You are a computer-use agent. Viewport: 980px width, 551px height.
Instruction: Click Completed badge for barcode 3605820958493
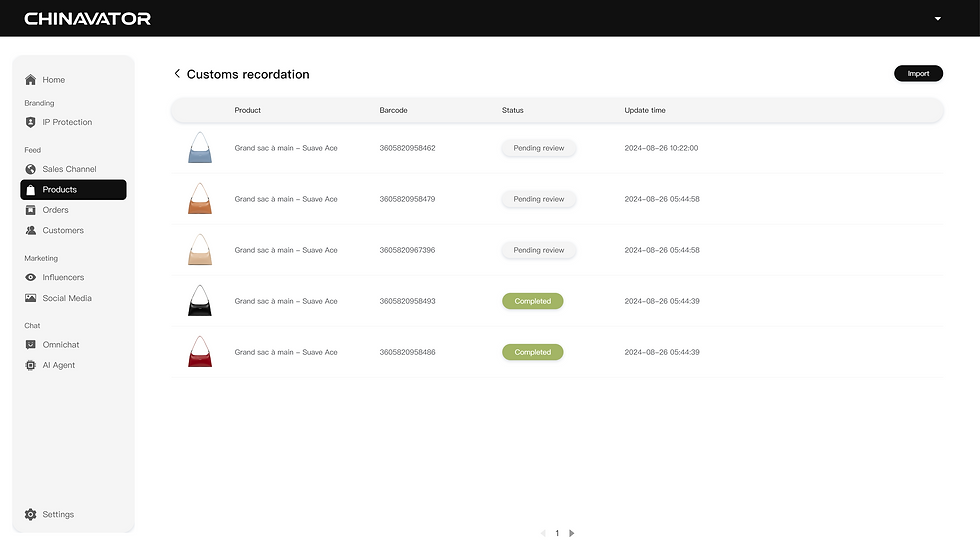click(532, 301)
